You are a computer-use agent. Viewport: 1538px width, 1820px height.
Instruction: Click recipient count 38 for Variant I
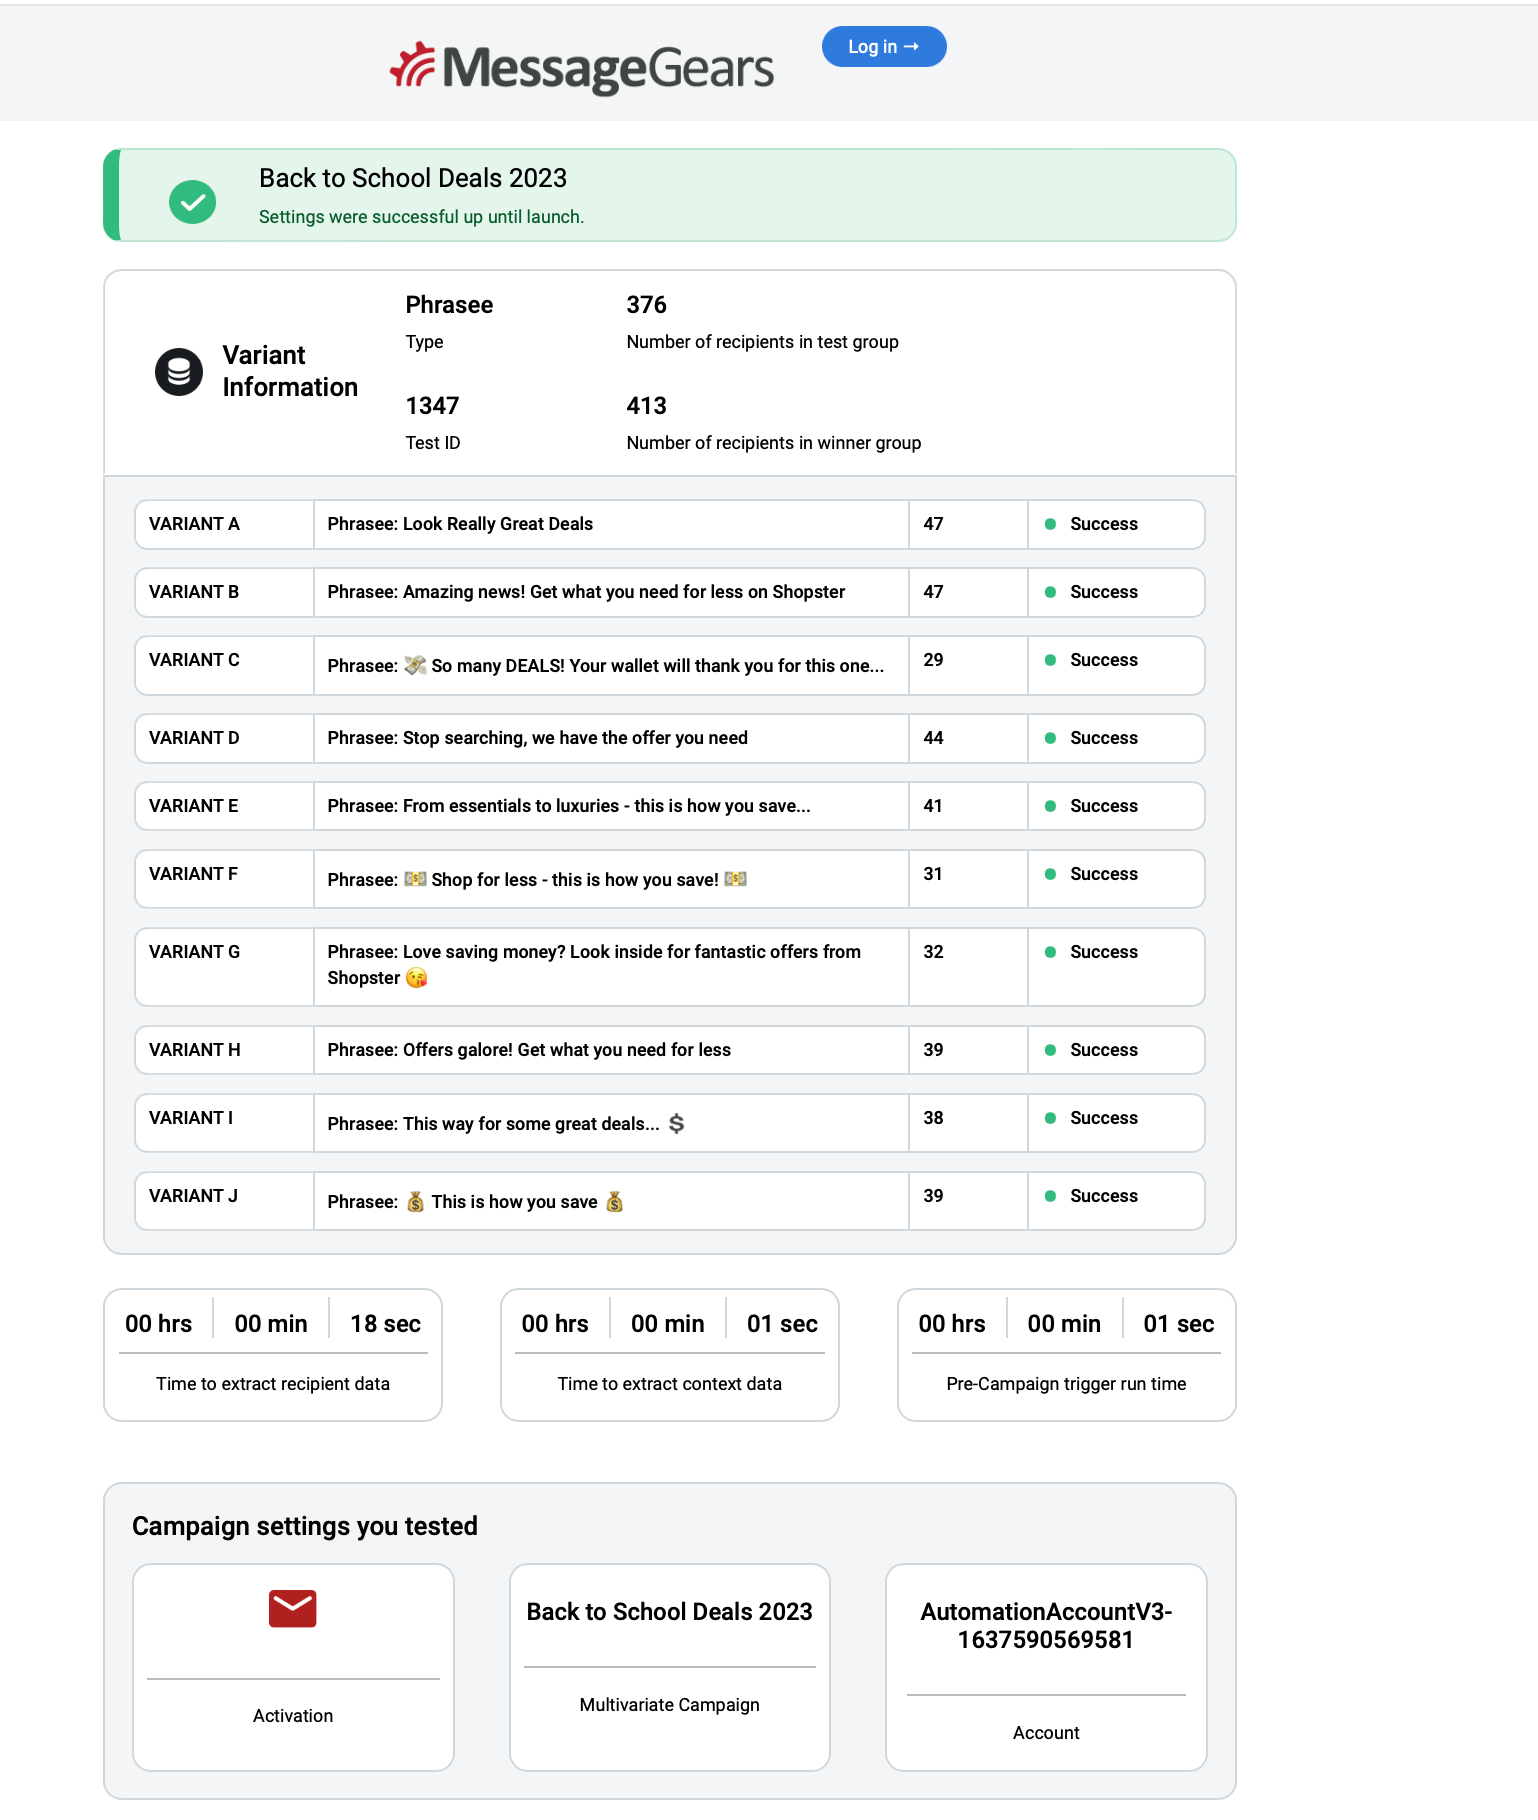[x=933, y=1118]
